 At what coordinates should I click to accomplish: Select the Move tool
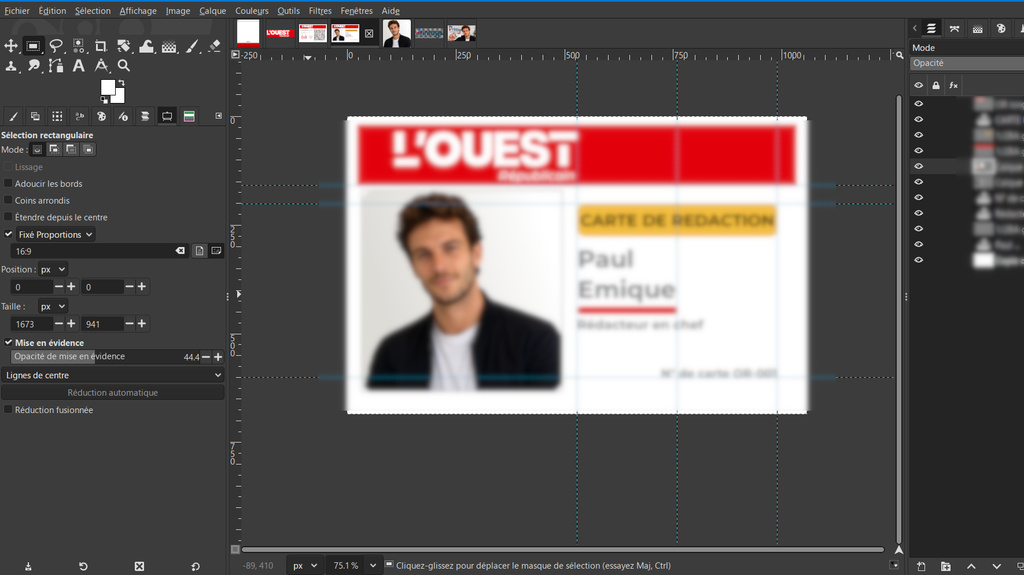[x=11, y=46]
